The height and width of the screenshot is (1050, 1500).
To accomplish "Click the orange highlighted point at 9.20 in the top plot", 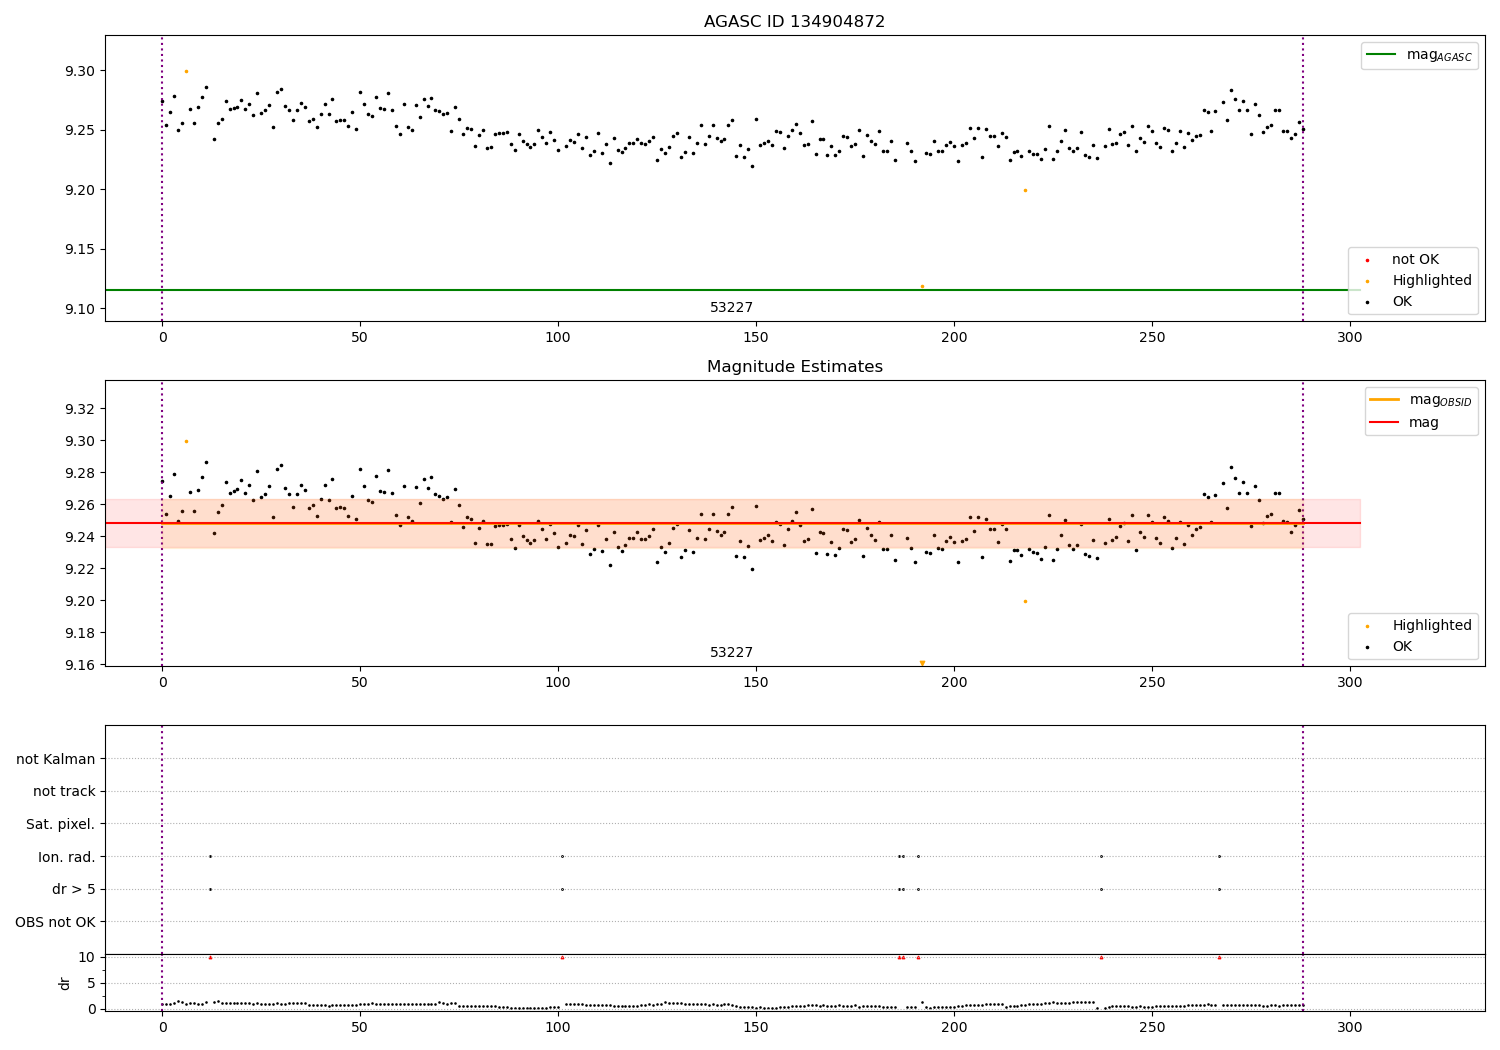I will click(x=1025, y=190).
